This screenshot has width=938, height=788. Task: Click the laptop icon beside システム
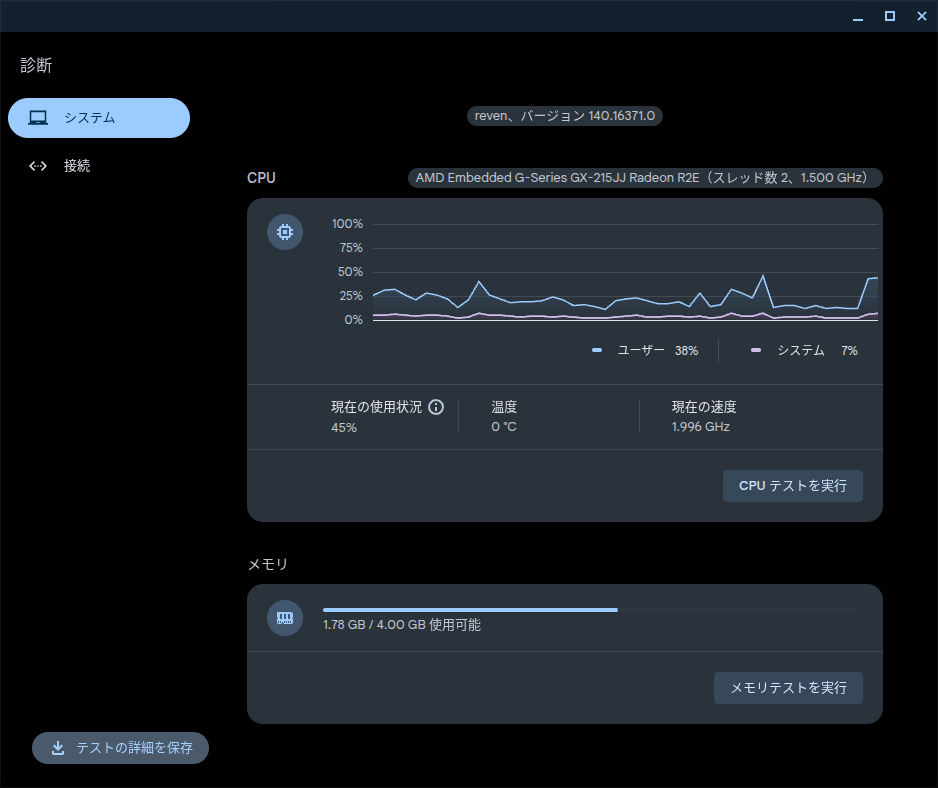coord(38,118)
